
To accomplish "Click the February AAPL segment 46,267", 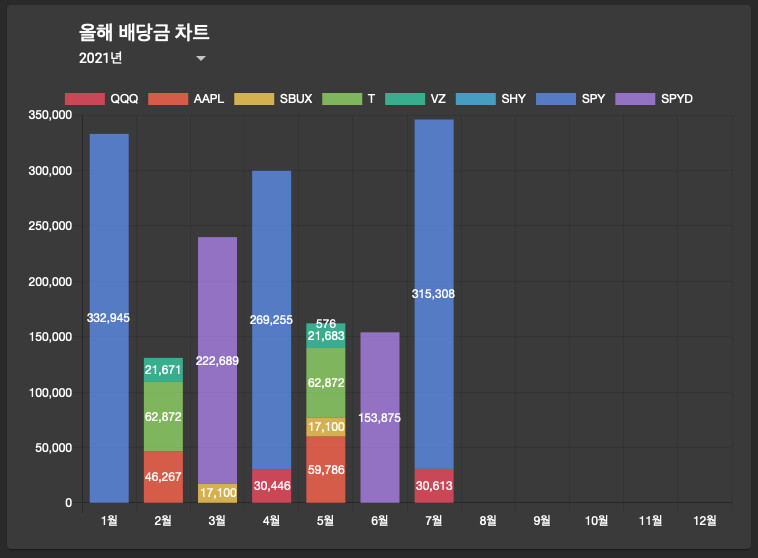I will (163, 477).
